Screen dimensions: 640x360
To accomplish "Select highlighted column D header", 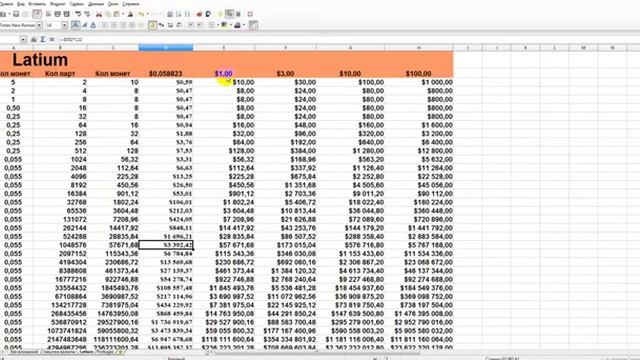I will pyautogui.click(x=166, y=48).
